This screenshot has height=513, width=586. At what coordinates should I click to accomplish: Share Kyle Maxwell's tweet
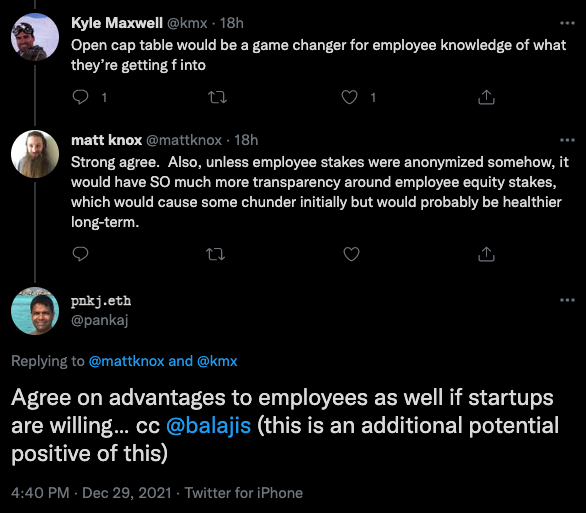(486, 97)
